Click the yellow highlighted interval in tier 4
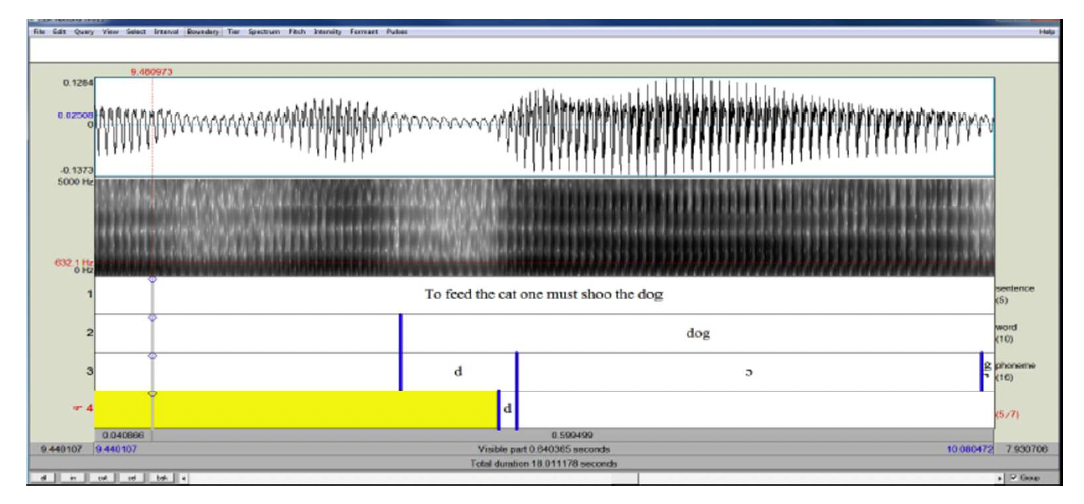 click(300, 409)
